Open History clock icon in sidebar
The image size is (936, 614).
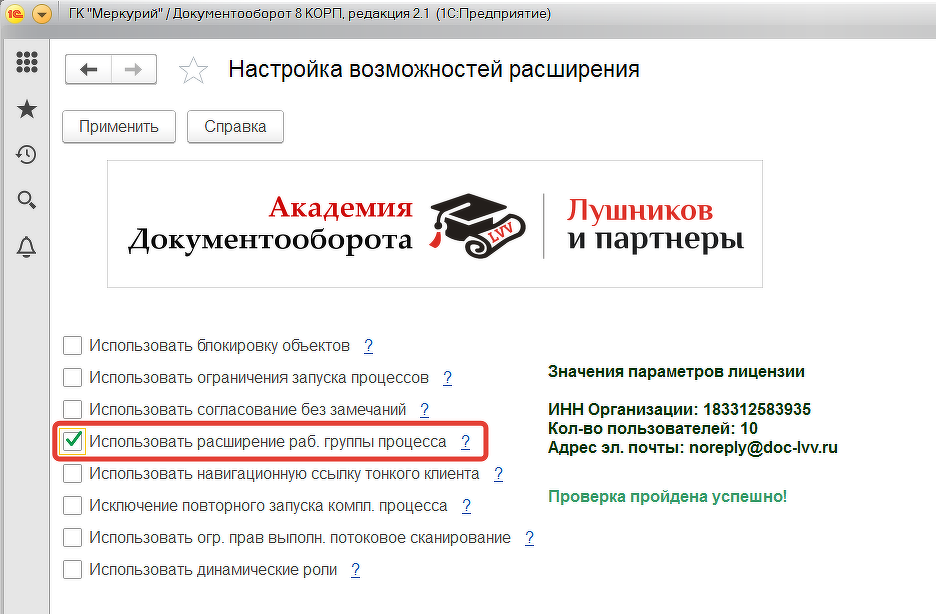[x=26, y=155]
